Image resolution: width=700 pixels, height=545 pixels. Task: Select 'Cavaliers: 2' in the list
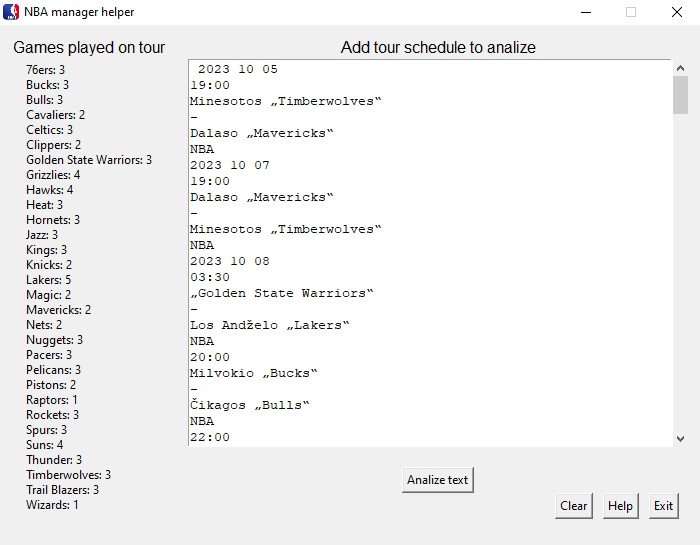coord(55,115)
